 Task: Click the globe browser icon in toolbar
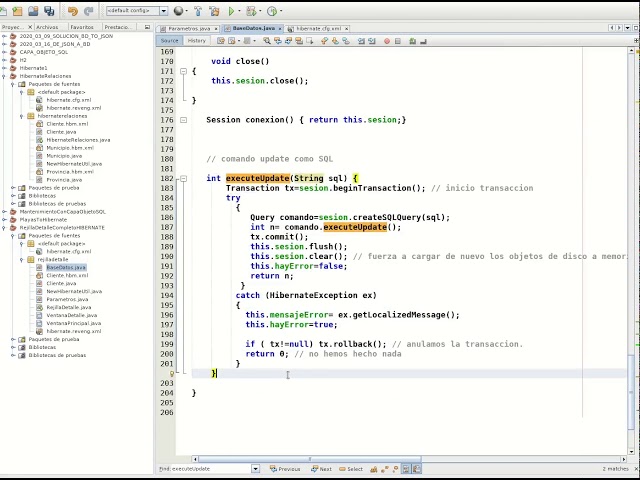coord(178,11)
